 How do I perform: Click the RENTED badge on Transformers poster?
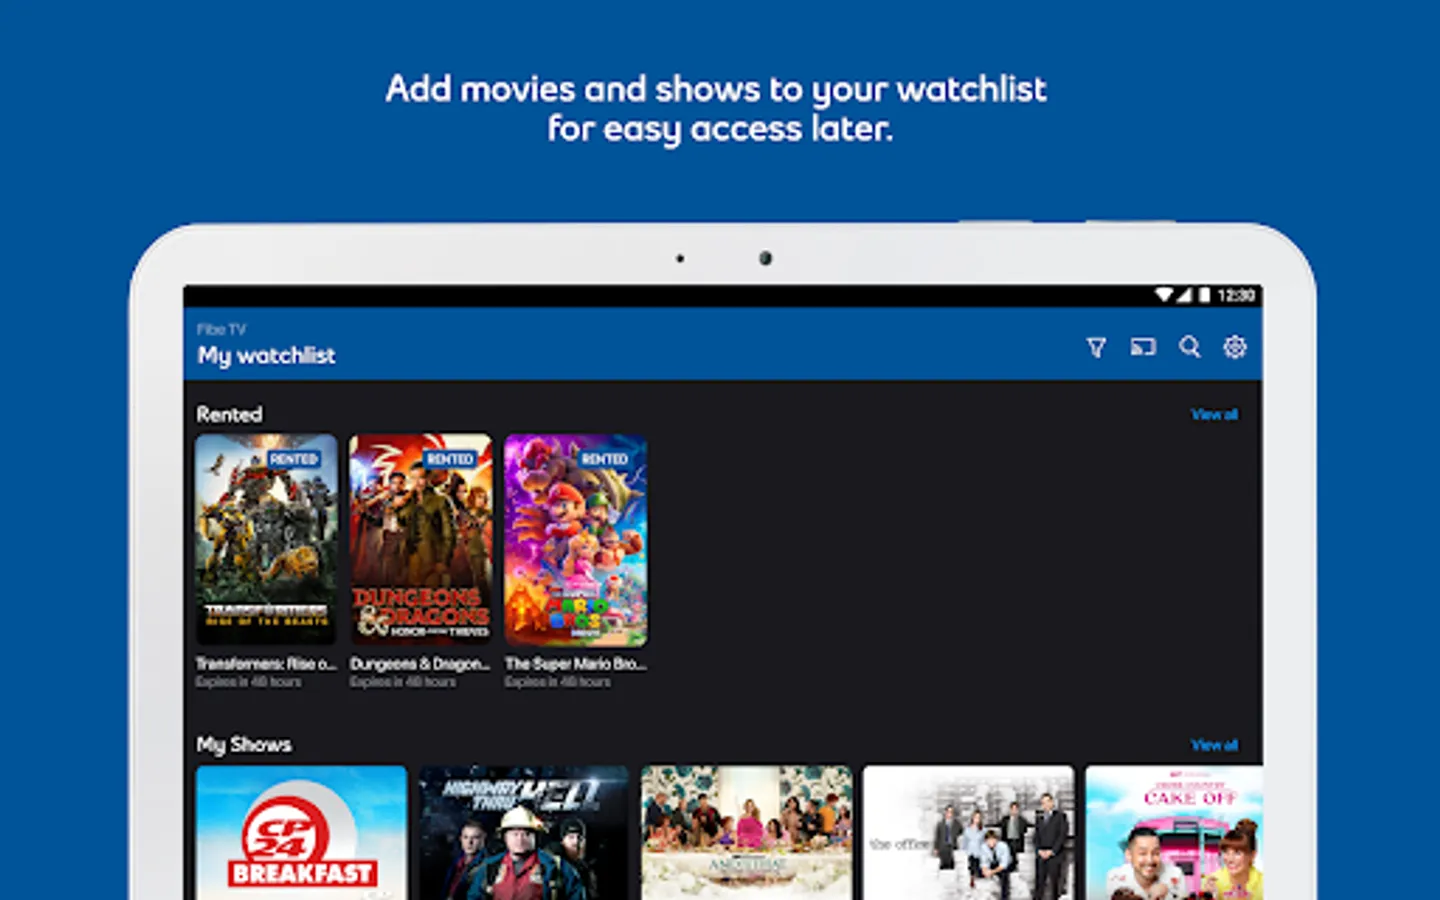[x=294, y=459]
